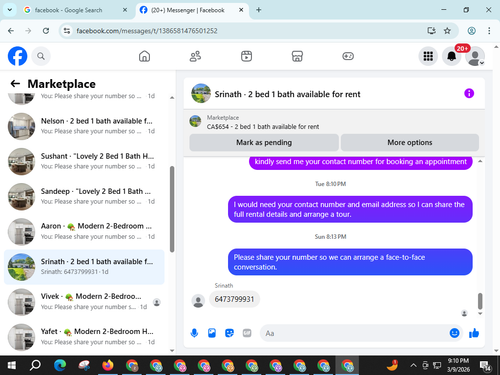500x375 pixels.
Task: Open the emoji picker smiley icon
Action: [x=454, y=333]
